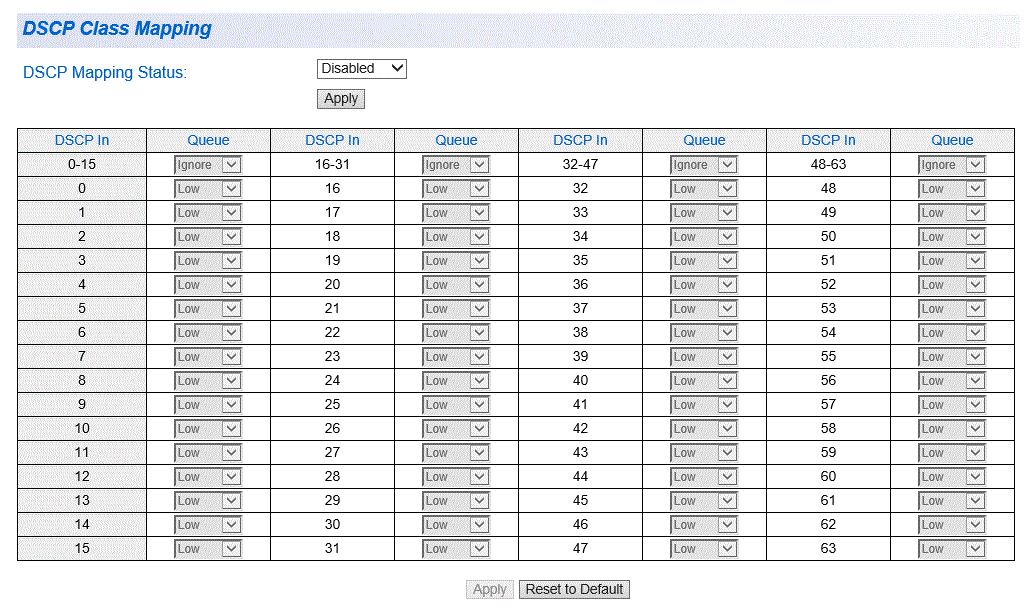Click the first DSCP In column header
The width and height of the screenshot is (1027, 609).
coord(82,140)
